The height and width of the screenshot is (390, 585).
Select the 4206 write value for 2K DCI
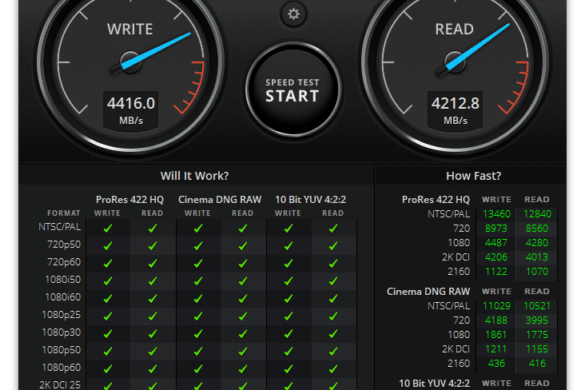click(496, 257)
